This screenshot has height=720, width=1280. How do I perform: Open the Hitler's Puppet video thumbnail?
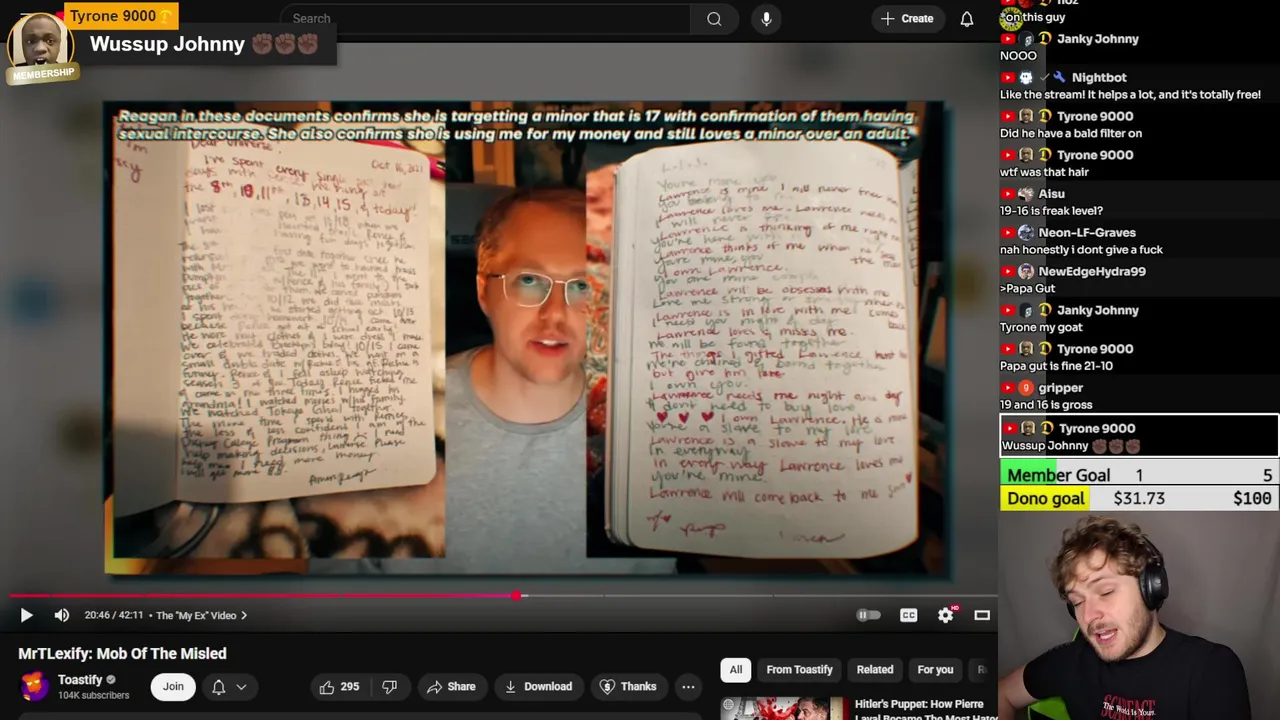pos(782,708)
